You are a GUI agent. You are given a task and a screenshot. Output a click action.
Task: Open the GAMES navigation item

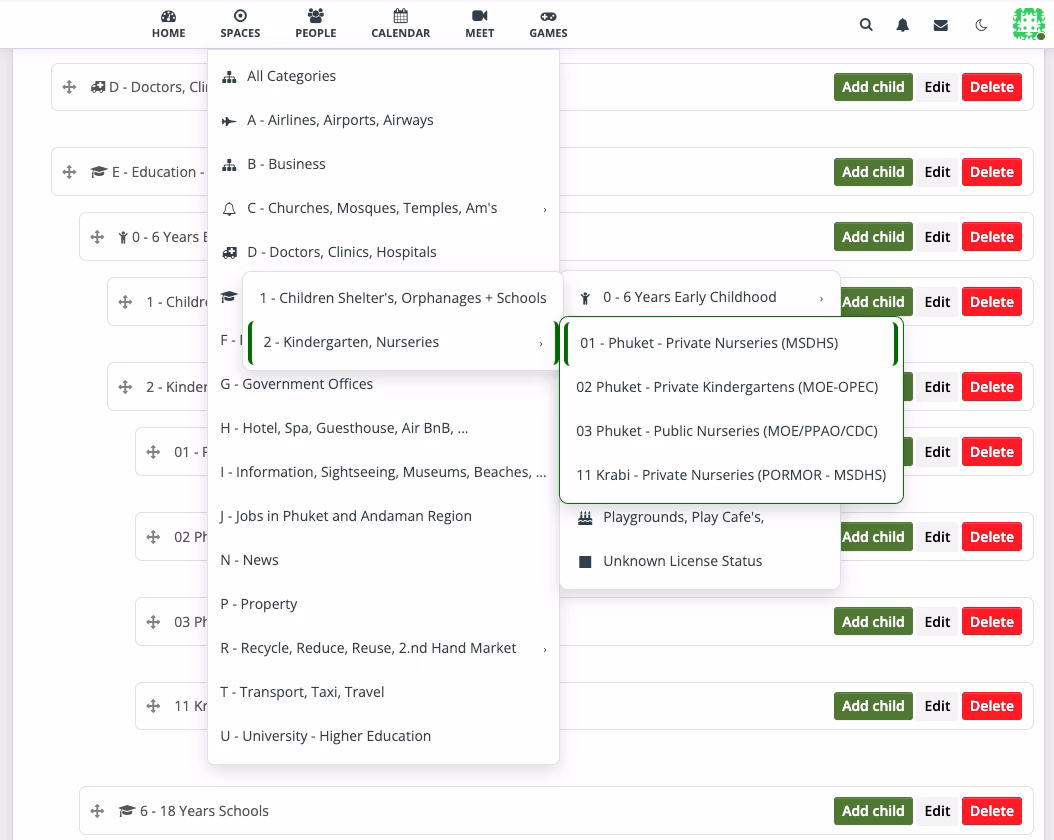[548, 24]
